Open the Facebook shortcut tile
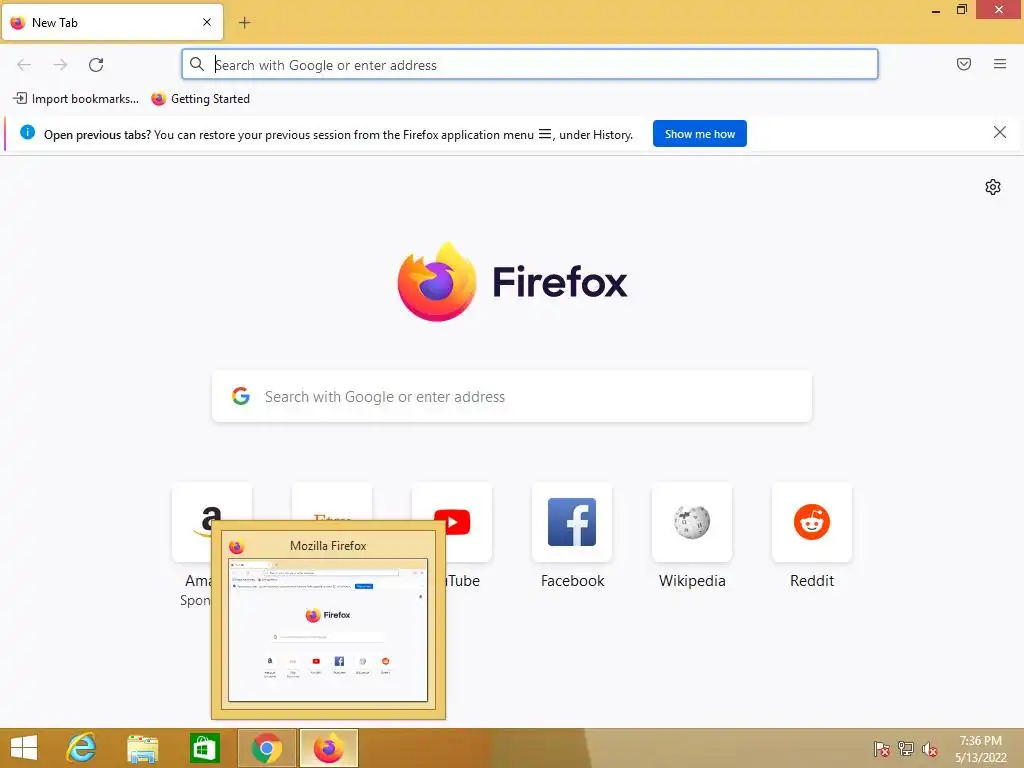The height and width of the screenshot is (768, 1024). pos(572,522)
